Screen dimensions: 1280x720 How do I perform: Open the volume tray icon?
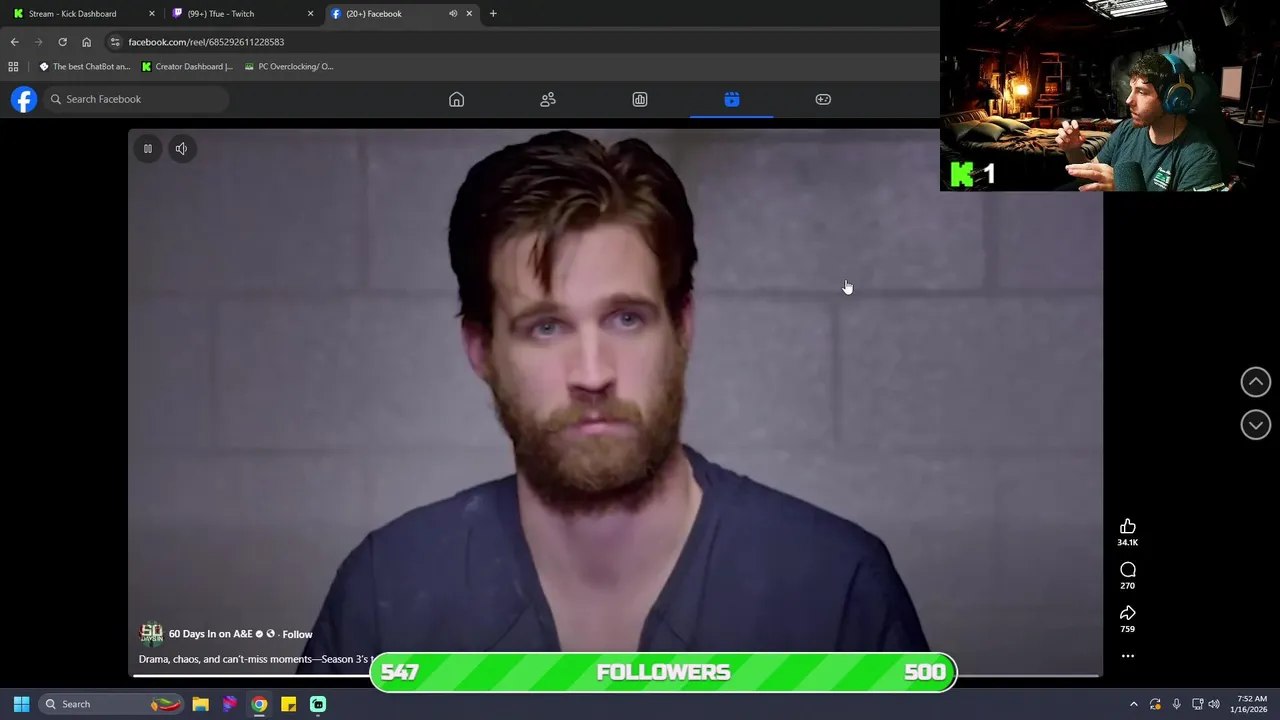[1214, 704]
